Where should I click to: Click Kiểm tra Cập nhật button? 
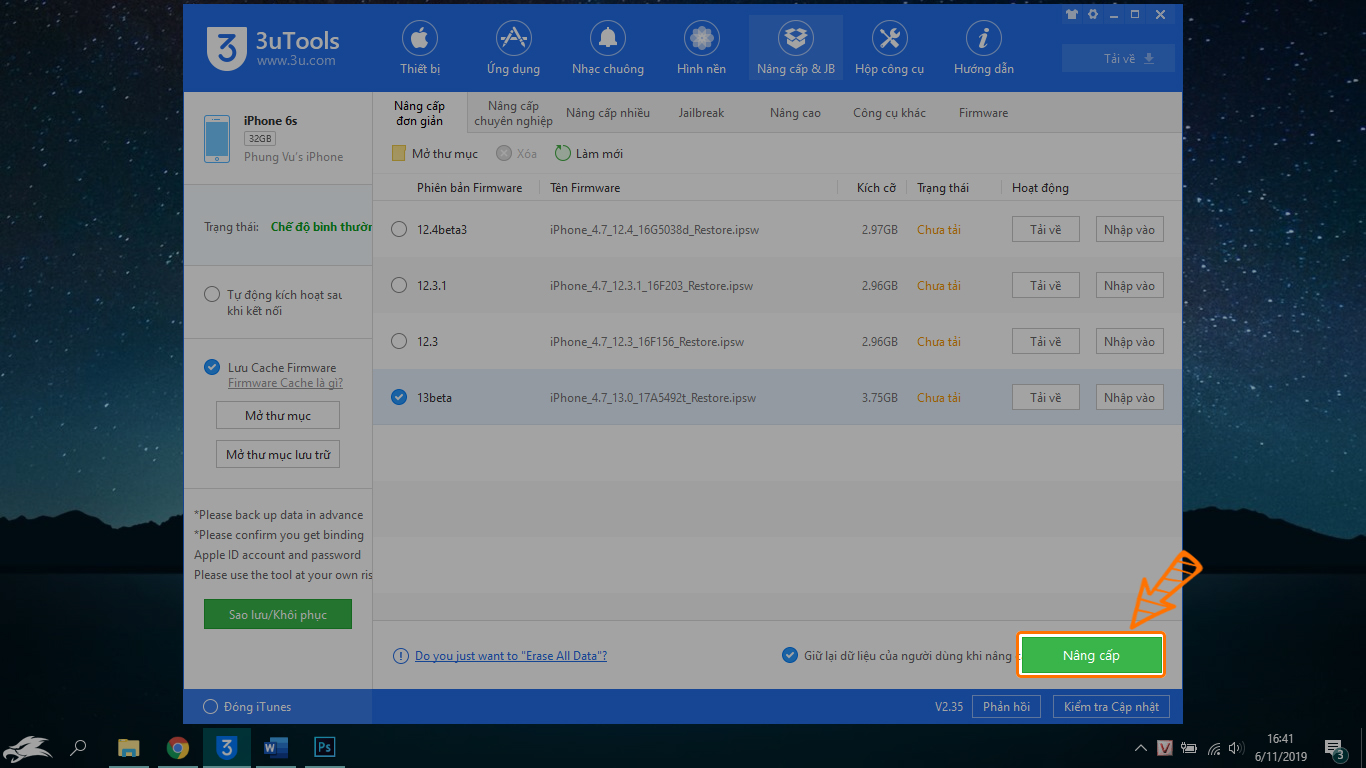point(1111,707)
